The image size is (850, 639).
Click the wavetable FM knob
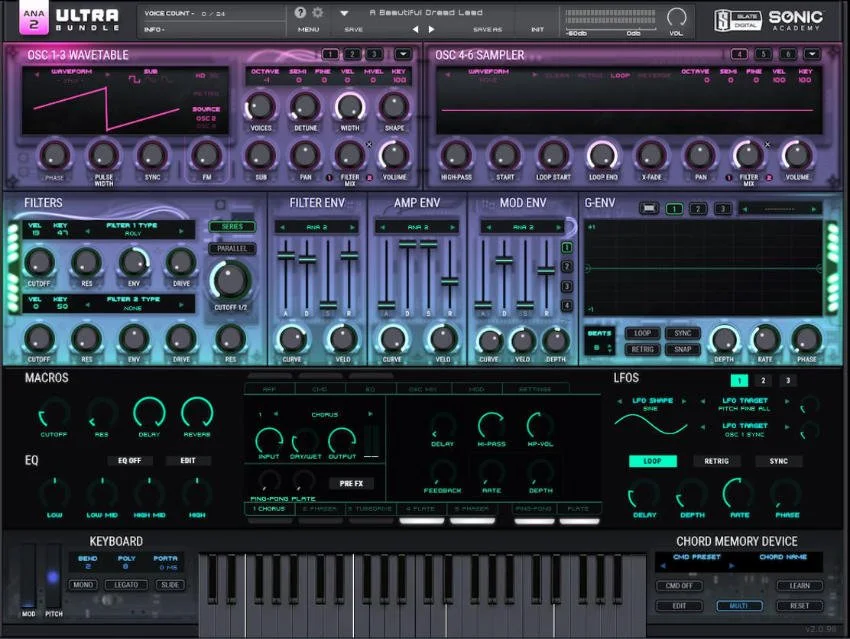coord(207,156)
